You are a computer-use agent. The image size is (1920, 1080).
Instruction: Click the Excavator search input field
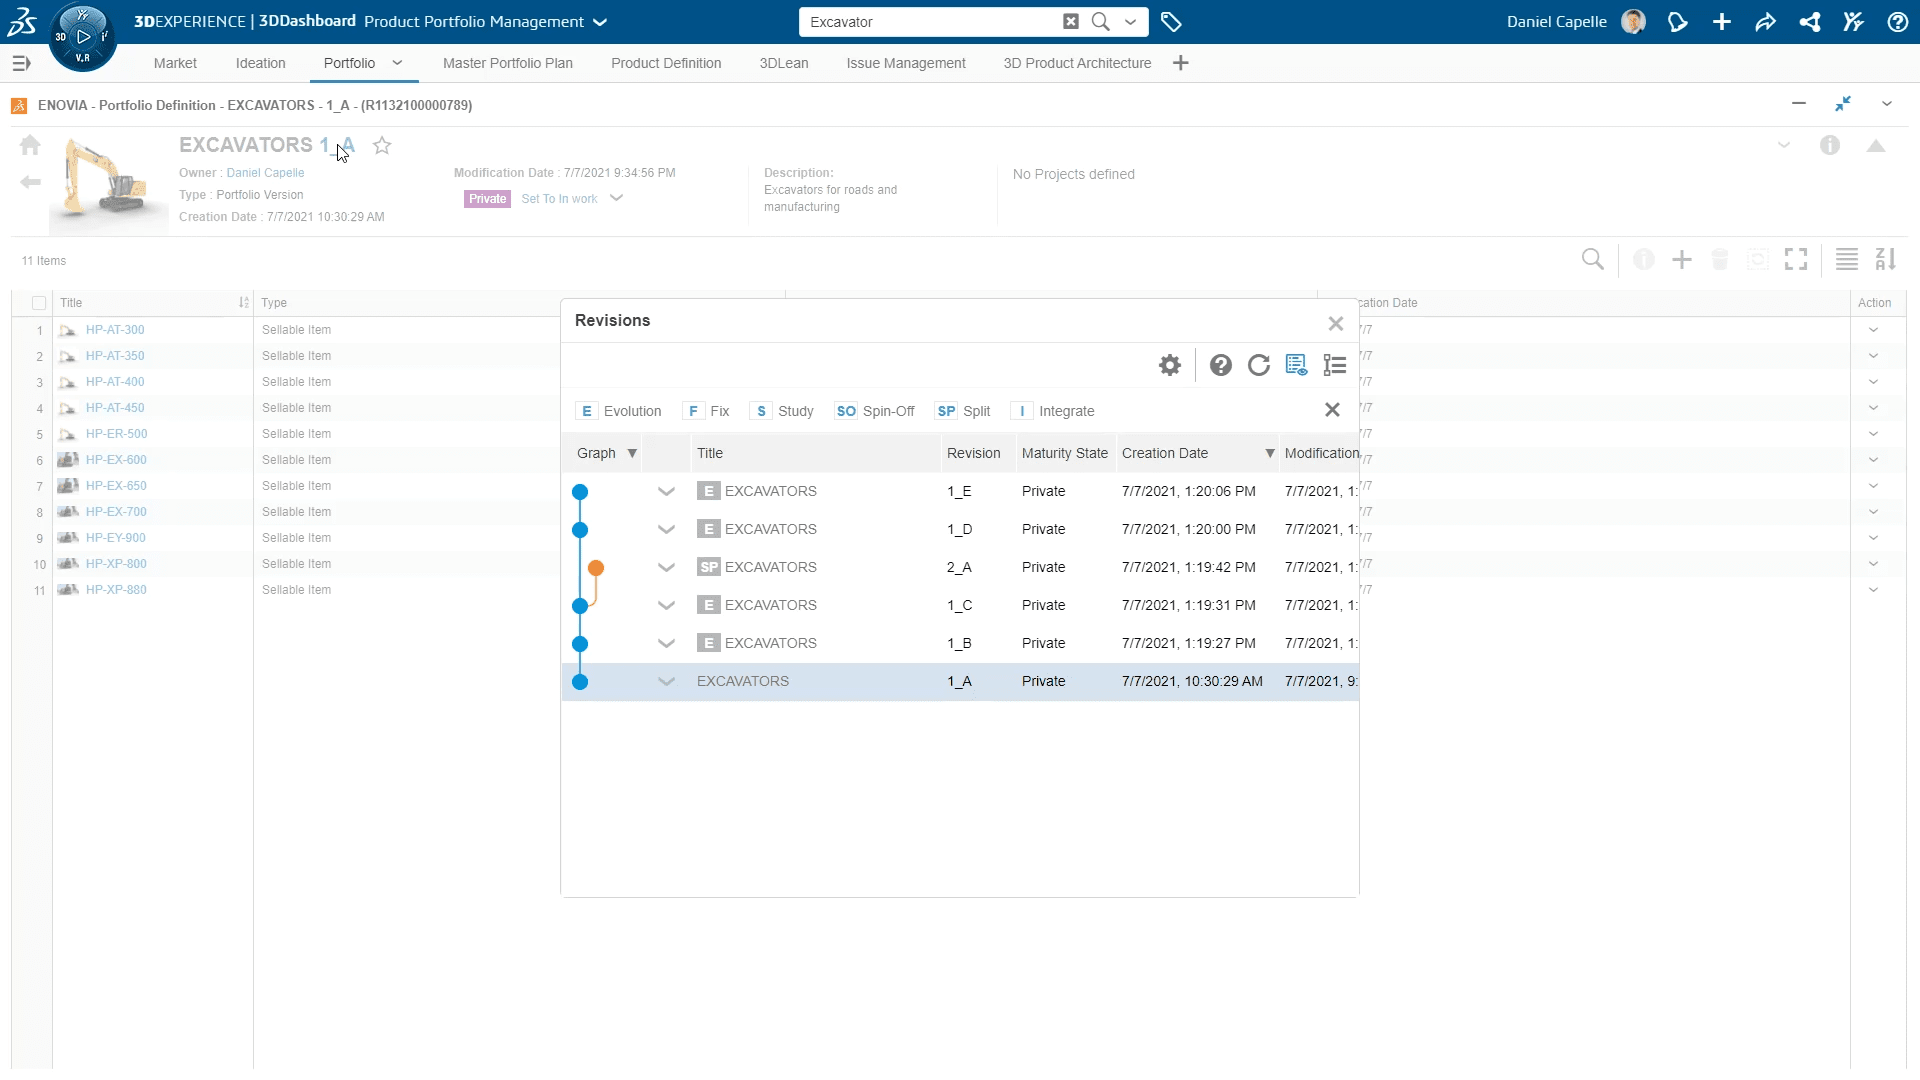[x=930, y=22]
